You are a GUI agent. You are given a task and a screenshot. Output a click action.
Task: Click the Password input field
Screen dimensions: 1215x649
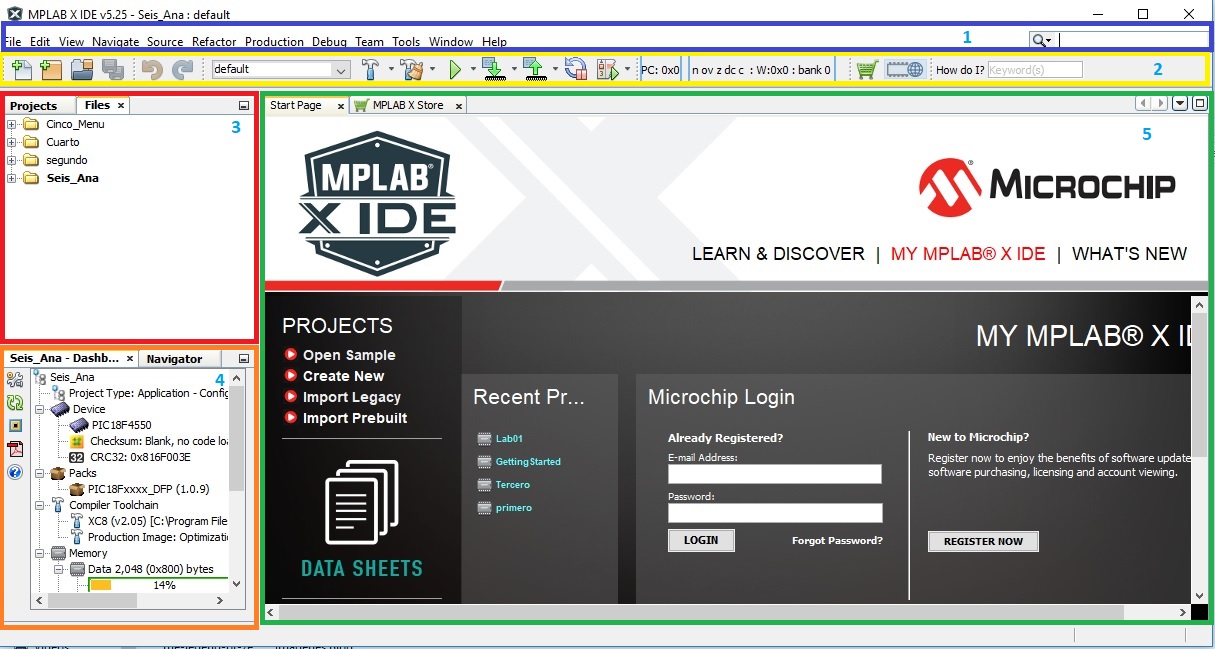point(775,513)
